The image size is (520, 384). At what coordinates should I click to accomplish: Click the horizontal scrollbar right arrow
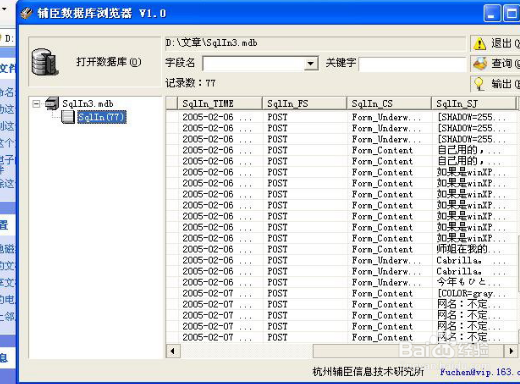tap(511, 351)
